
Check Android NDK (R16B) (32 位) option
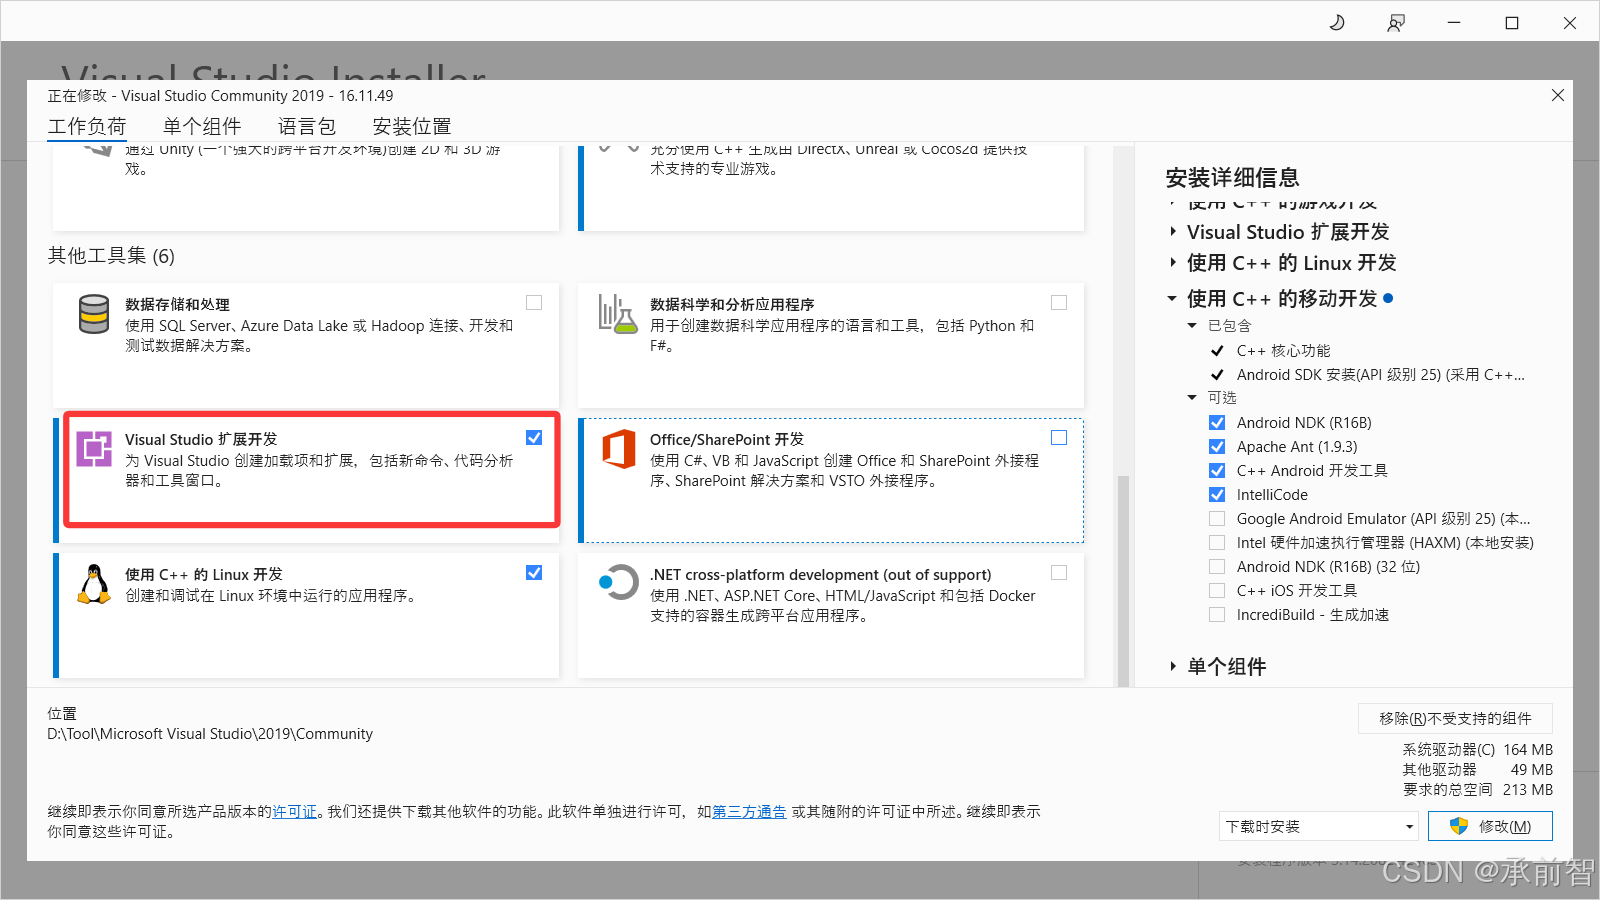pyautogui.click(x=1217, y=566)
